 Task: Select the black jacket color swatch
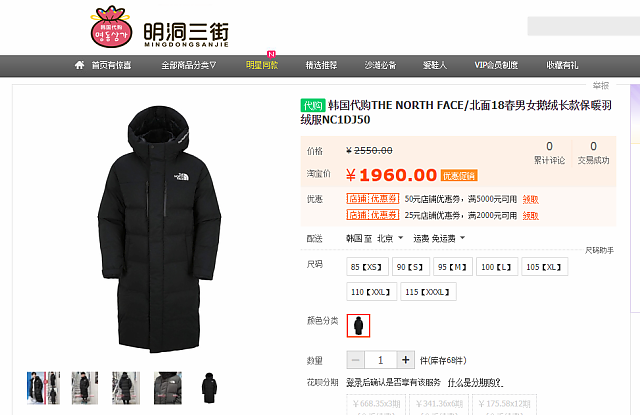pyautogui.click(x=358, y=326)
